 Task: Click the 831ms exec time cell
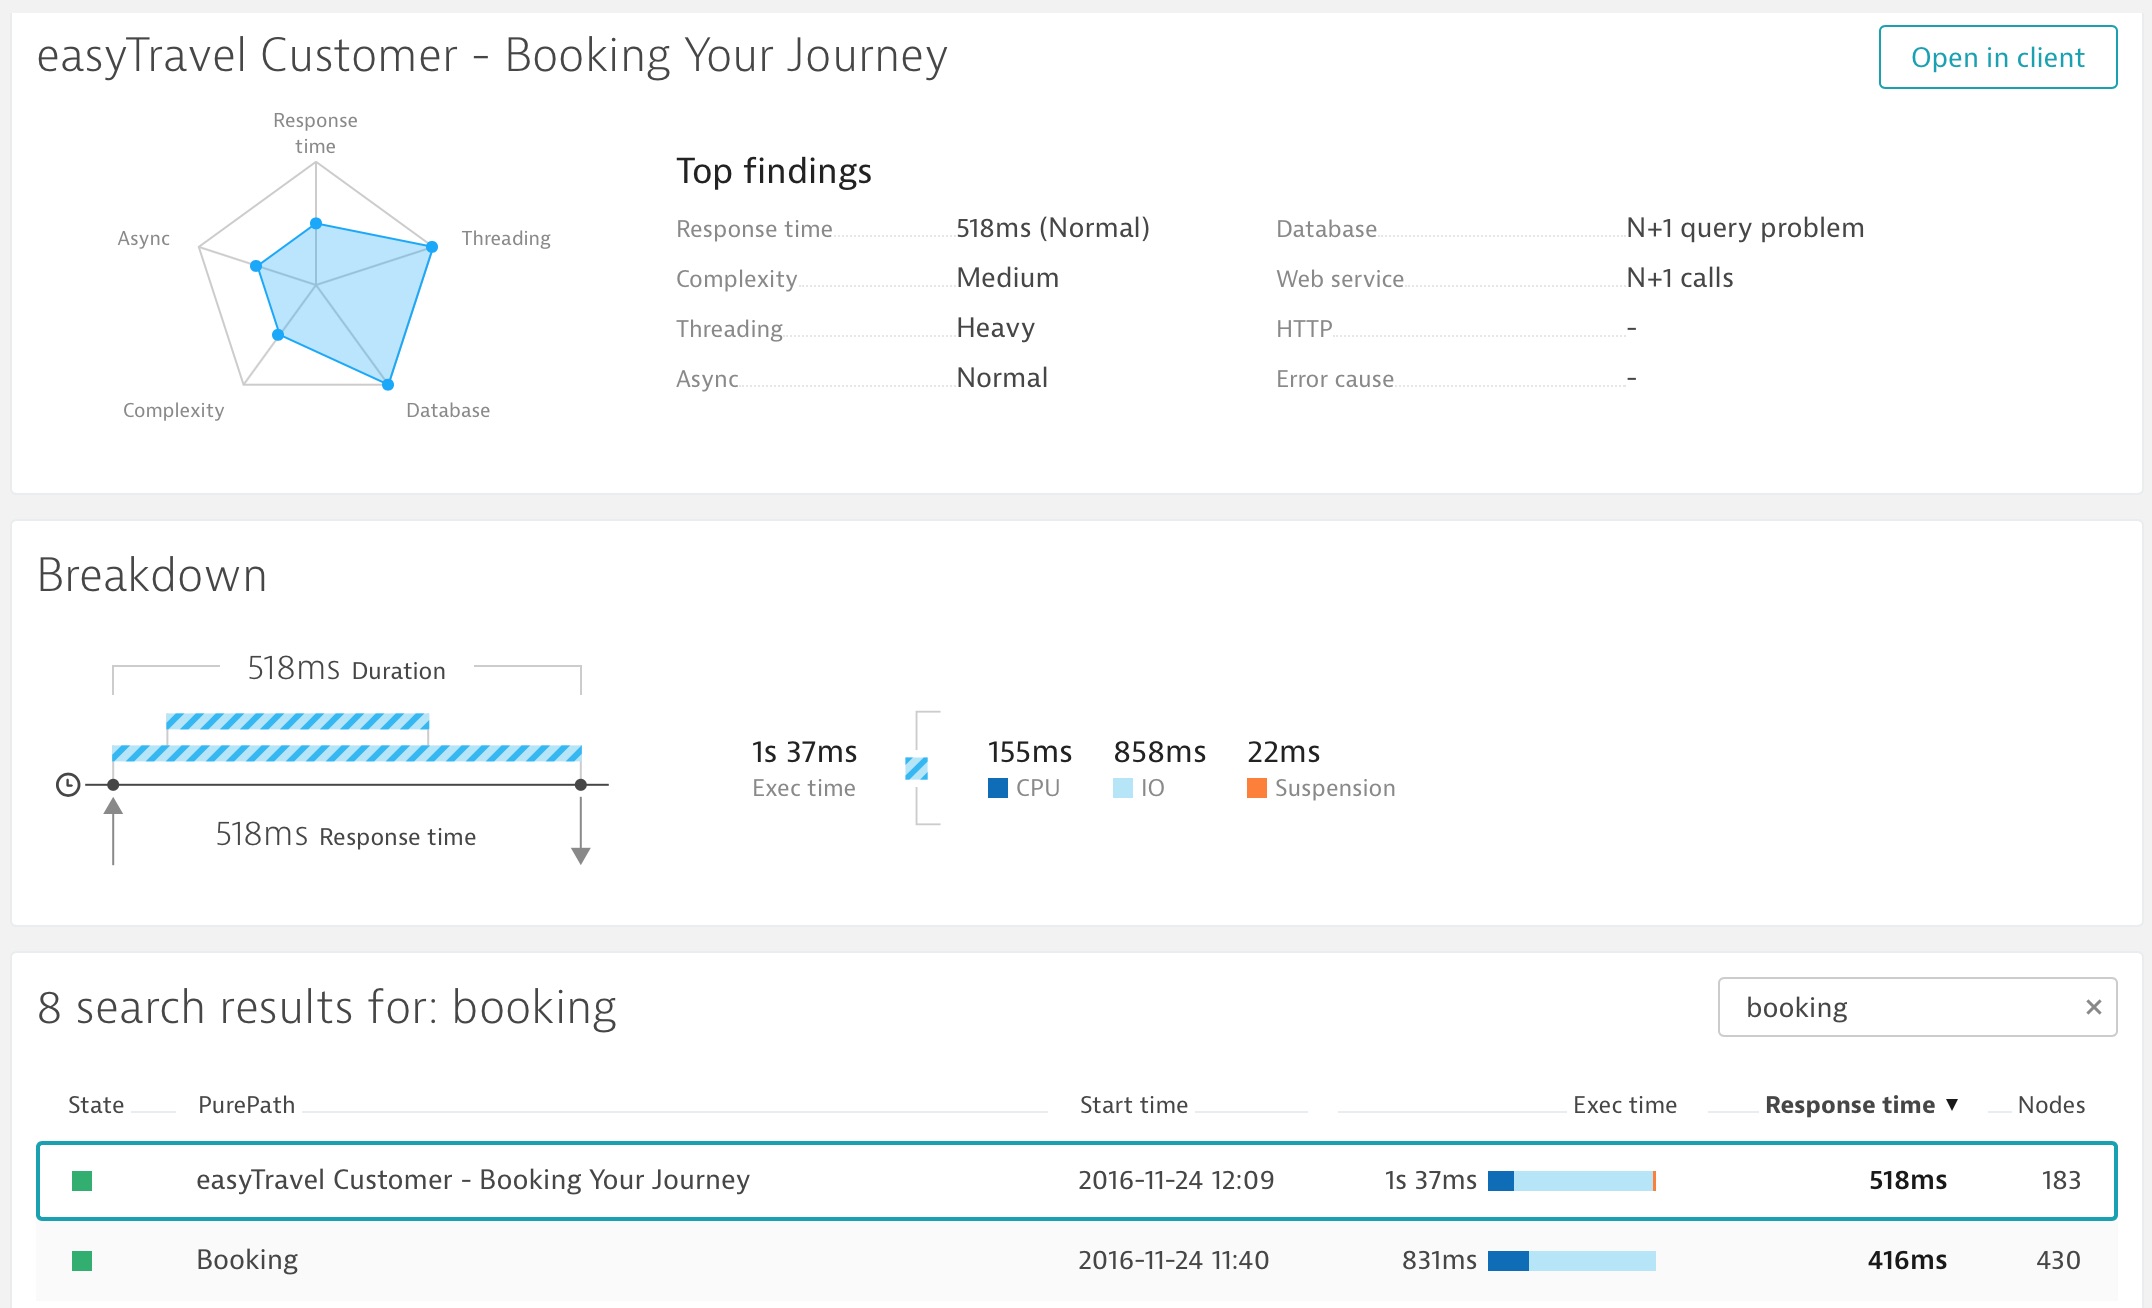(x=1439, y=1260)
